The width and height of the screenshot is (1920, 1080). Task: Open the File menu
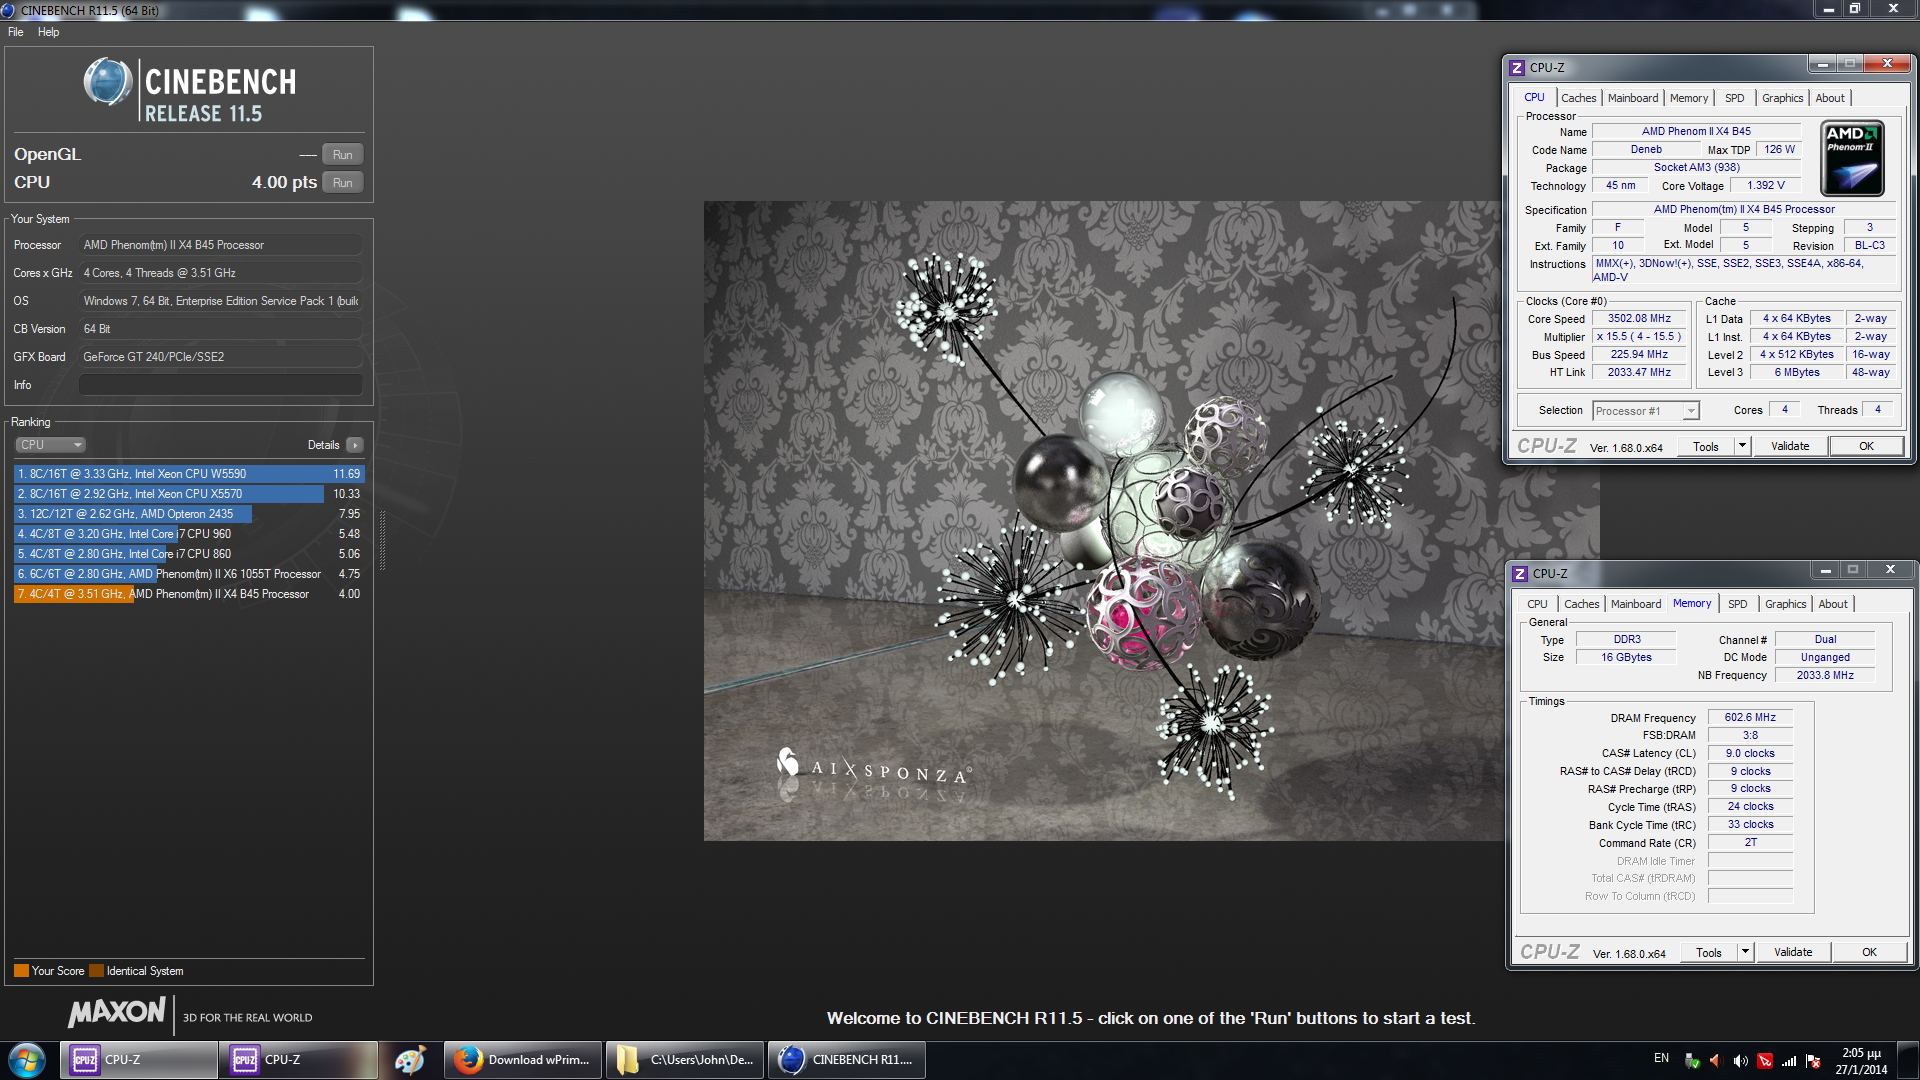(x=16, y=32)
